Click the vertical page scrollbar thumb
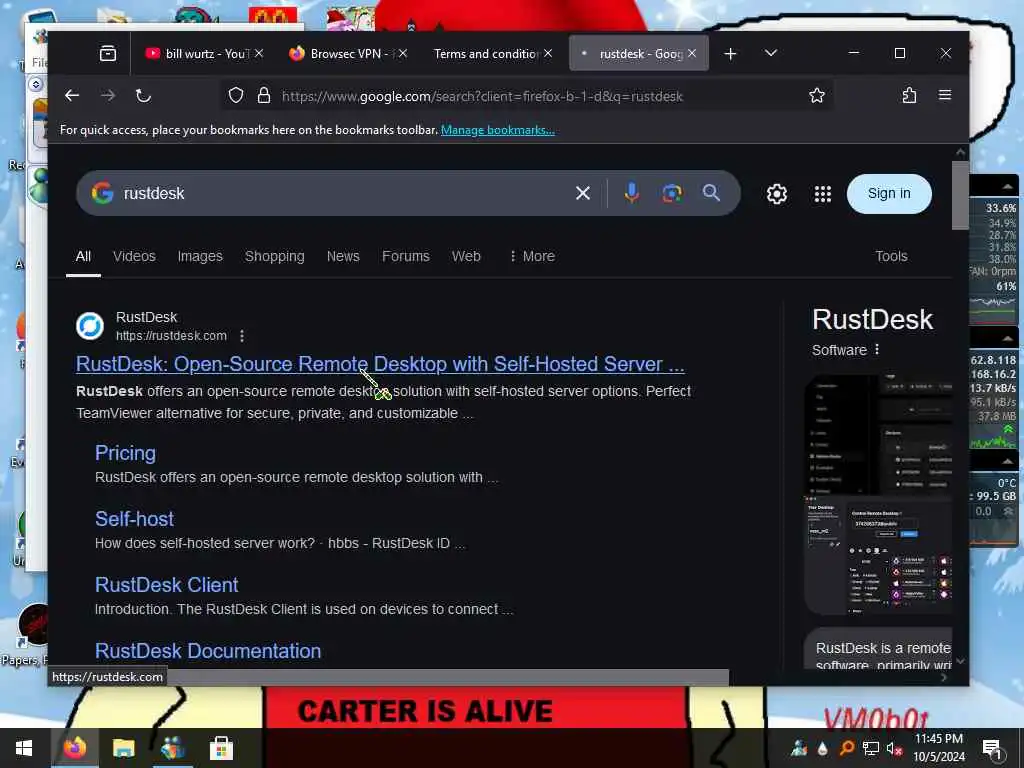The image size is (1024, 768). point(959,195)
